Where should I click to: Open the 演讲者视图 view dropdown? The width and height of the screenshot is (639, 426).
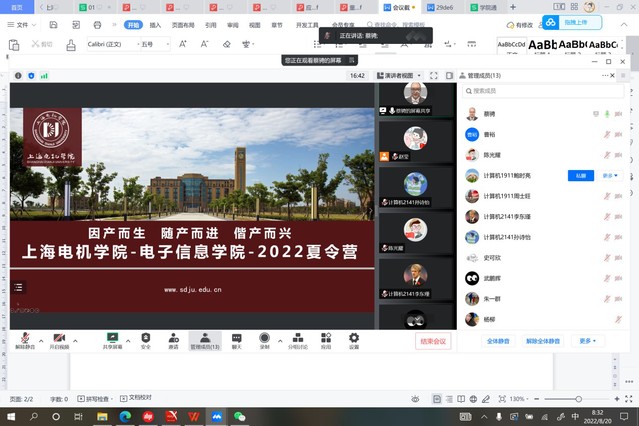click(399, 75)
